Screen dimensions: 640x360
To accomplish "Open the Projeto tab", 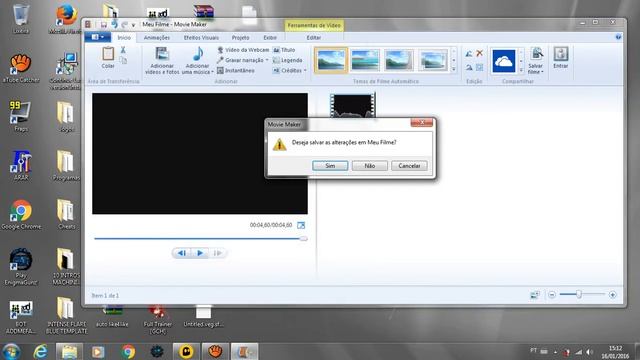I will (240, 38).
